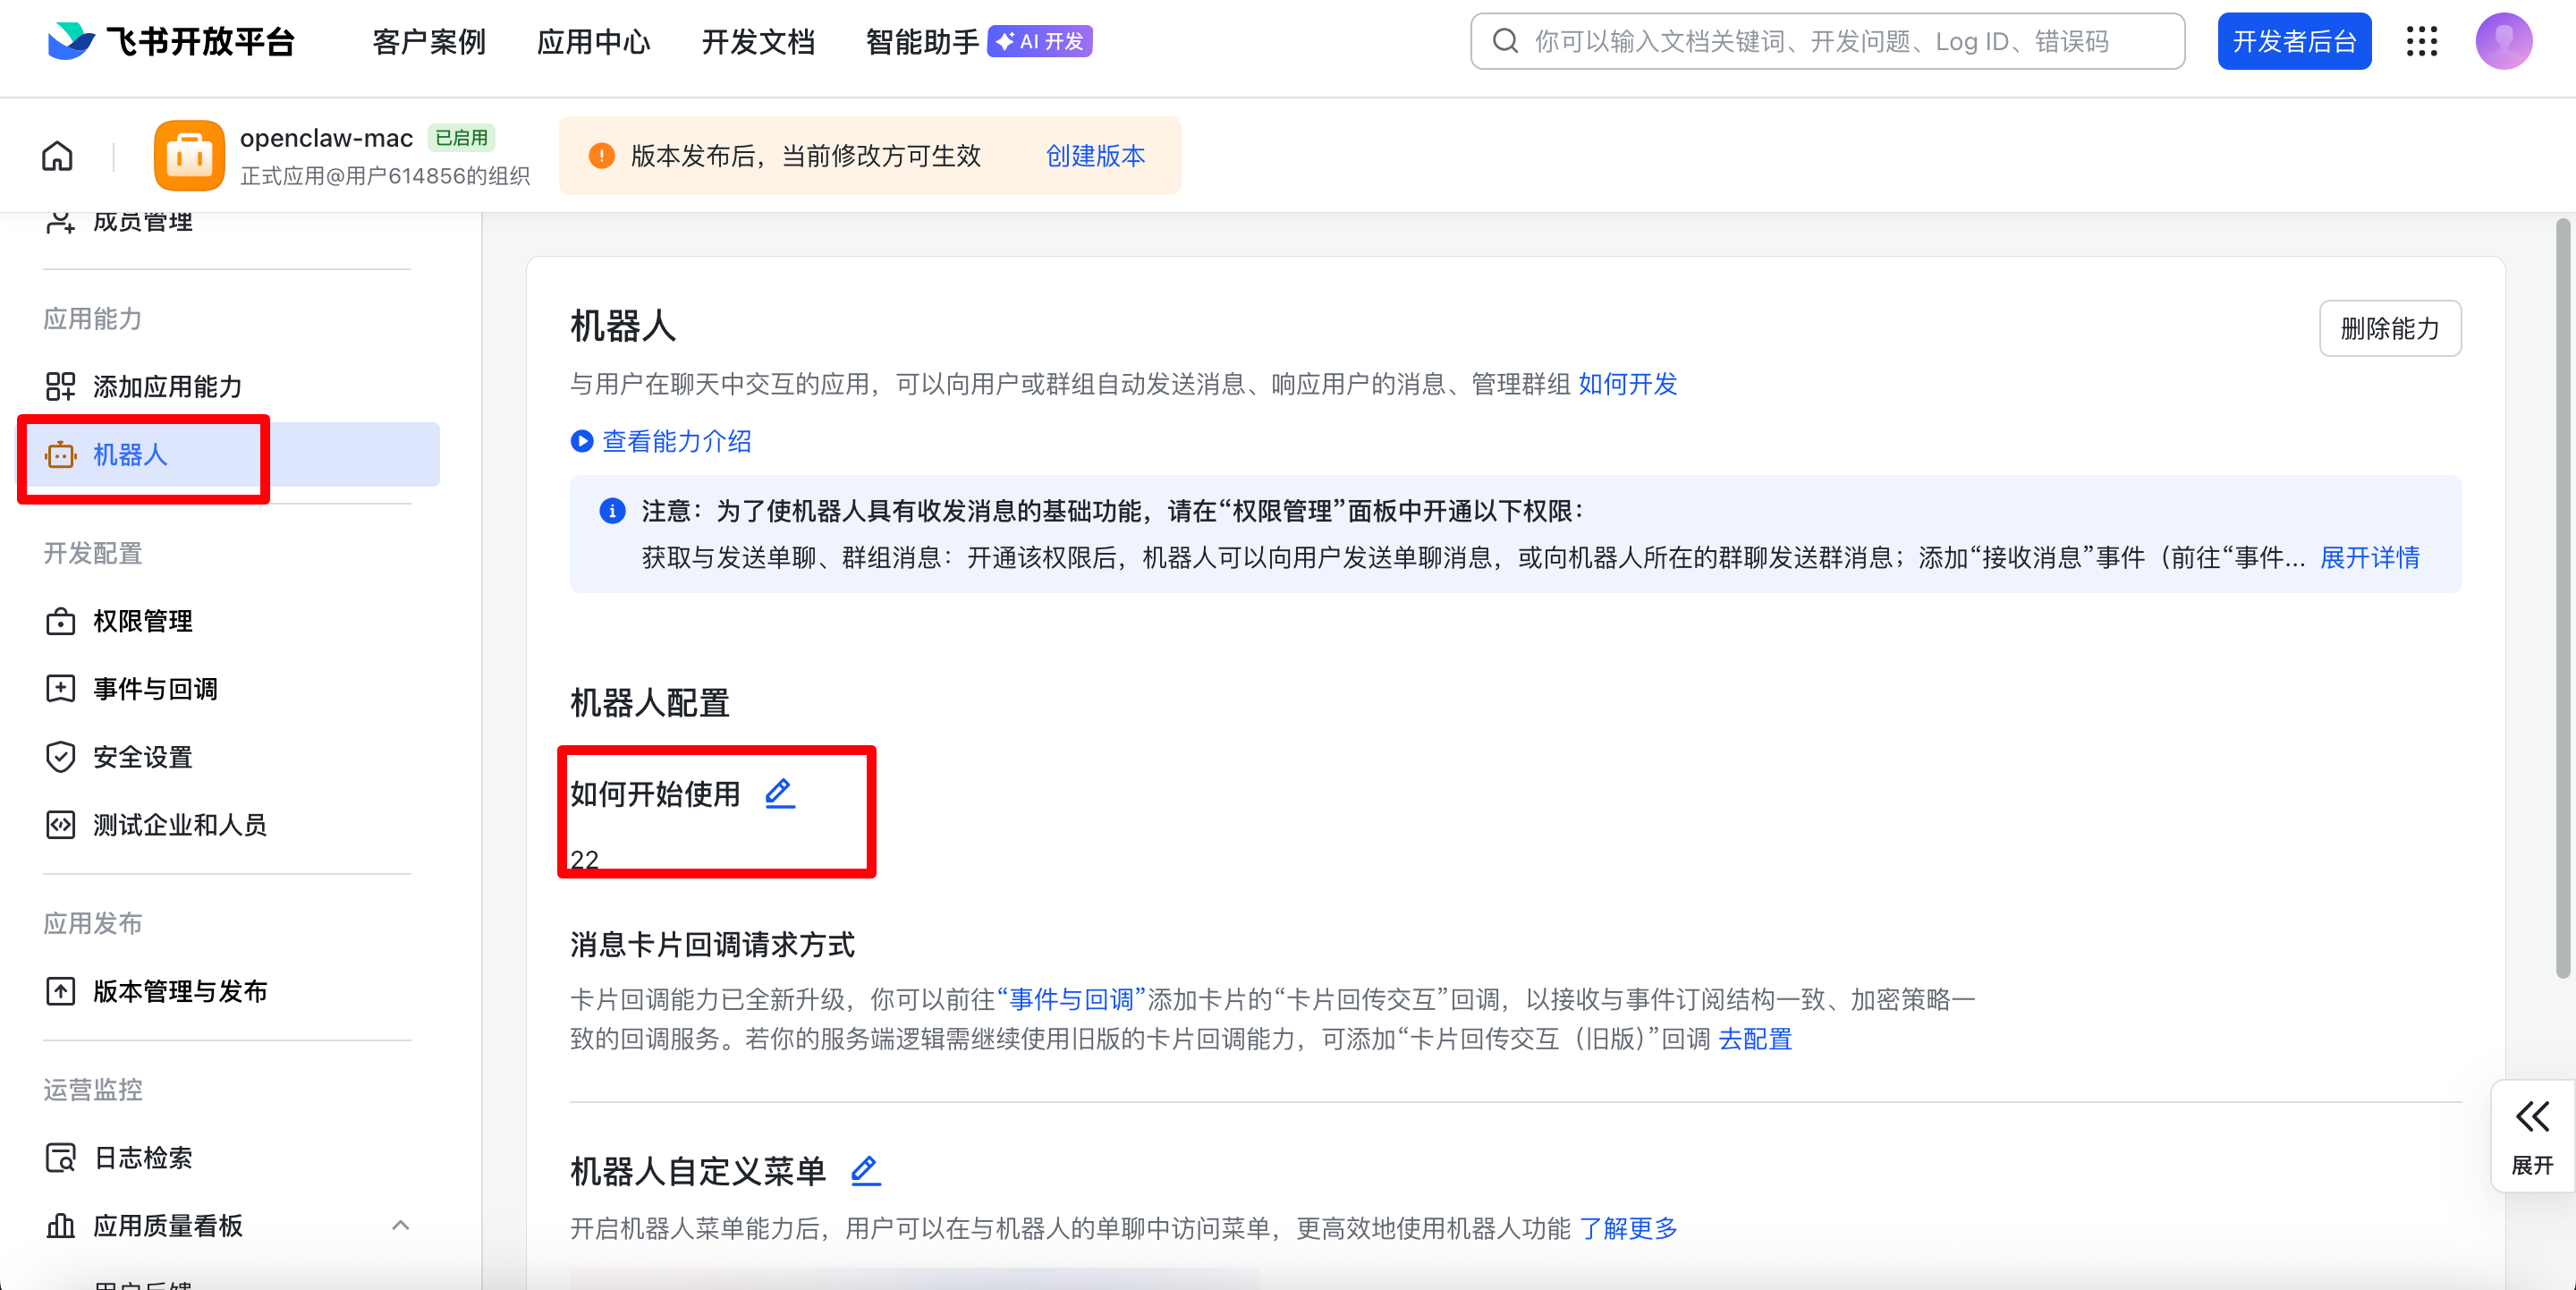Open 权限管理 in the sidebar
Viewport: 2576px width, 1290px height.
[x=143, y=621]
